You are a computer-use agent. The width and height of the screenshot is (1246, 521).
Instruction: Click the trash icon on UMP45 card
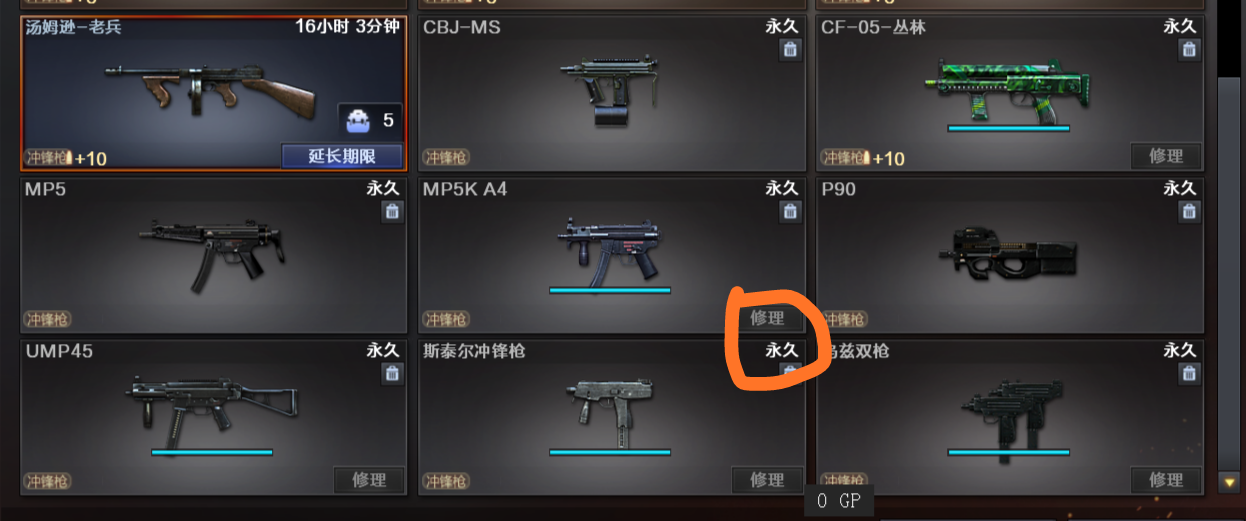tap(393, 373)
